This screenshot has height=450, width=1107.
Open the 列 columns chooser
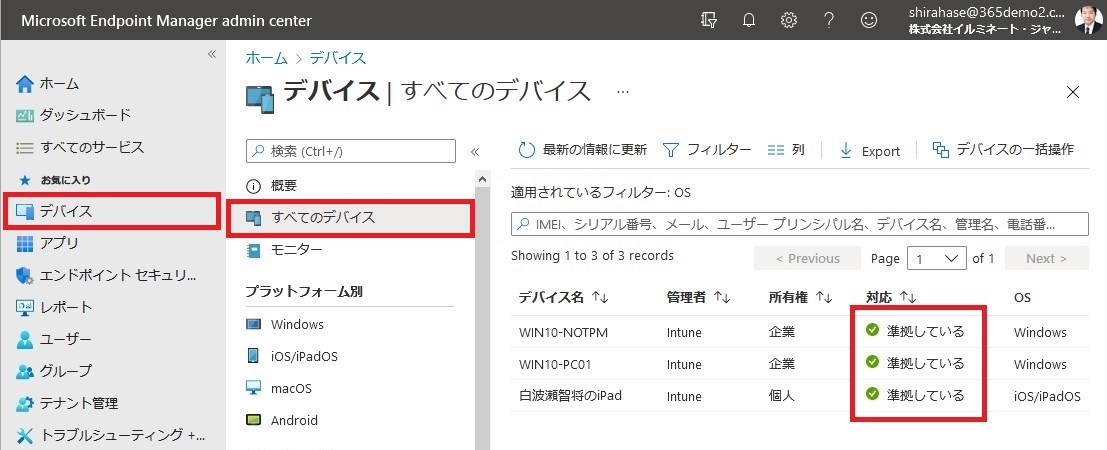pos(786,150)
